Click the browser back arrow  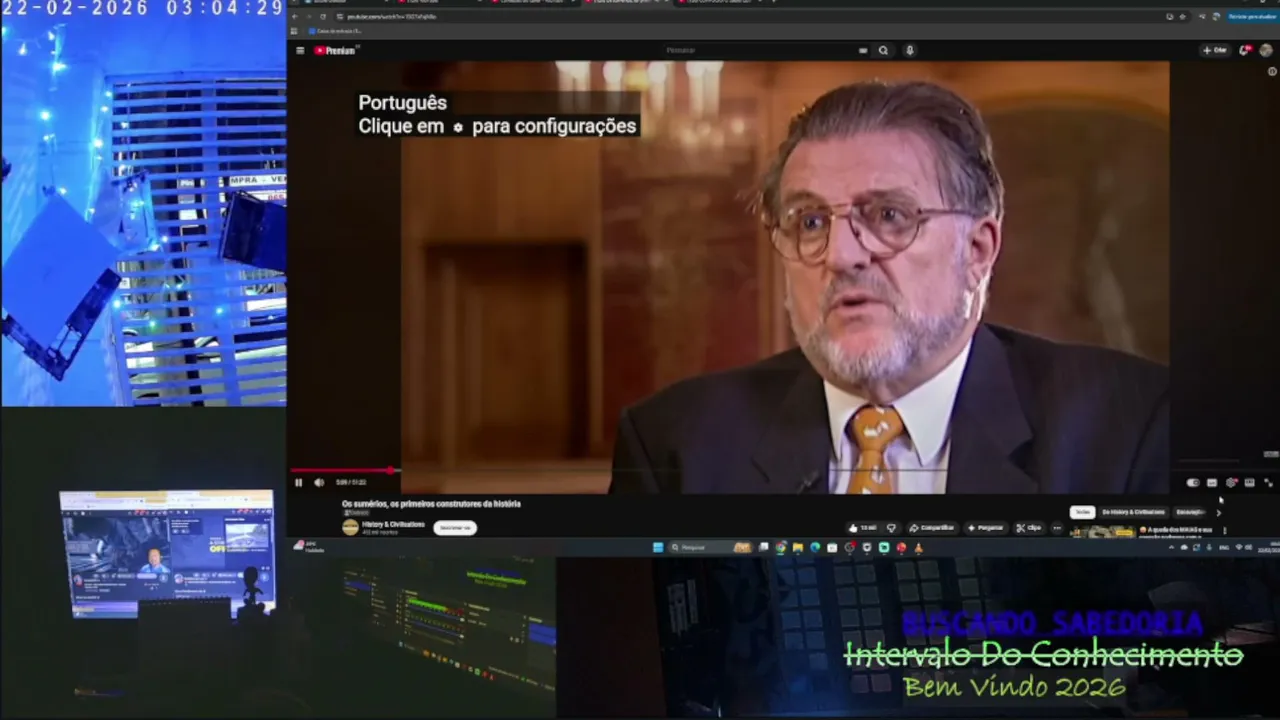pyautogui.click(x=297, y=17)
